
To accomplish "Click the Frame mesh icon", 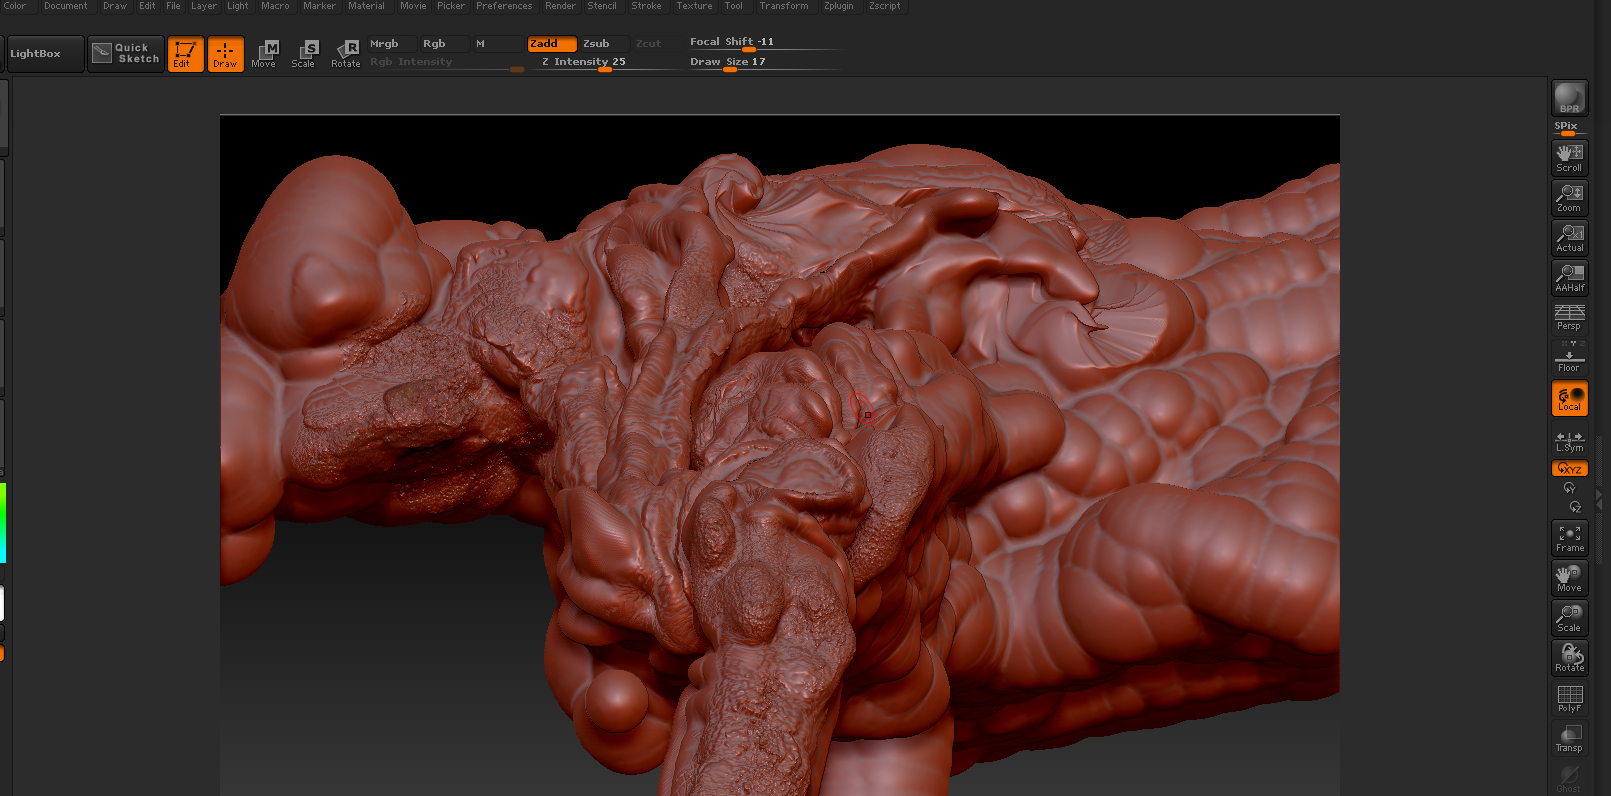I will tap(1569, 538).
